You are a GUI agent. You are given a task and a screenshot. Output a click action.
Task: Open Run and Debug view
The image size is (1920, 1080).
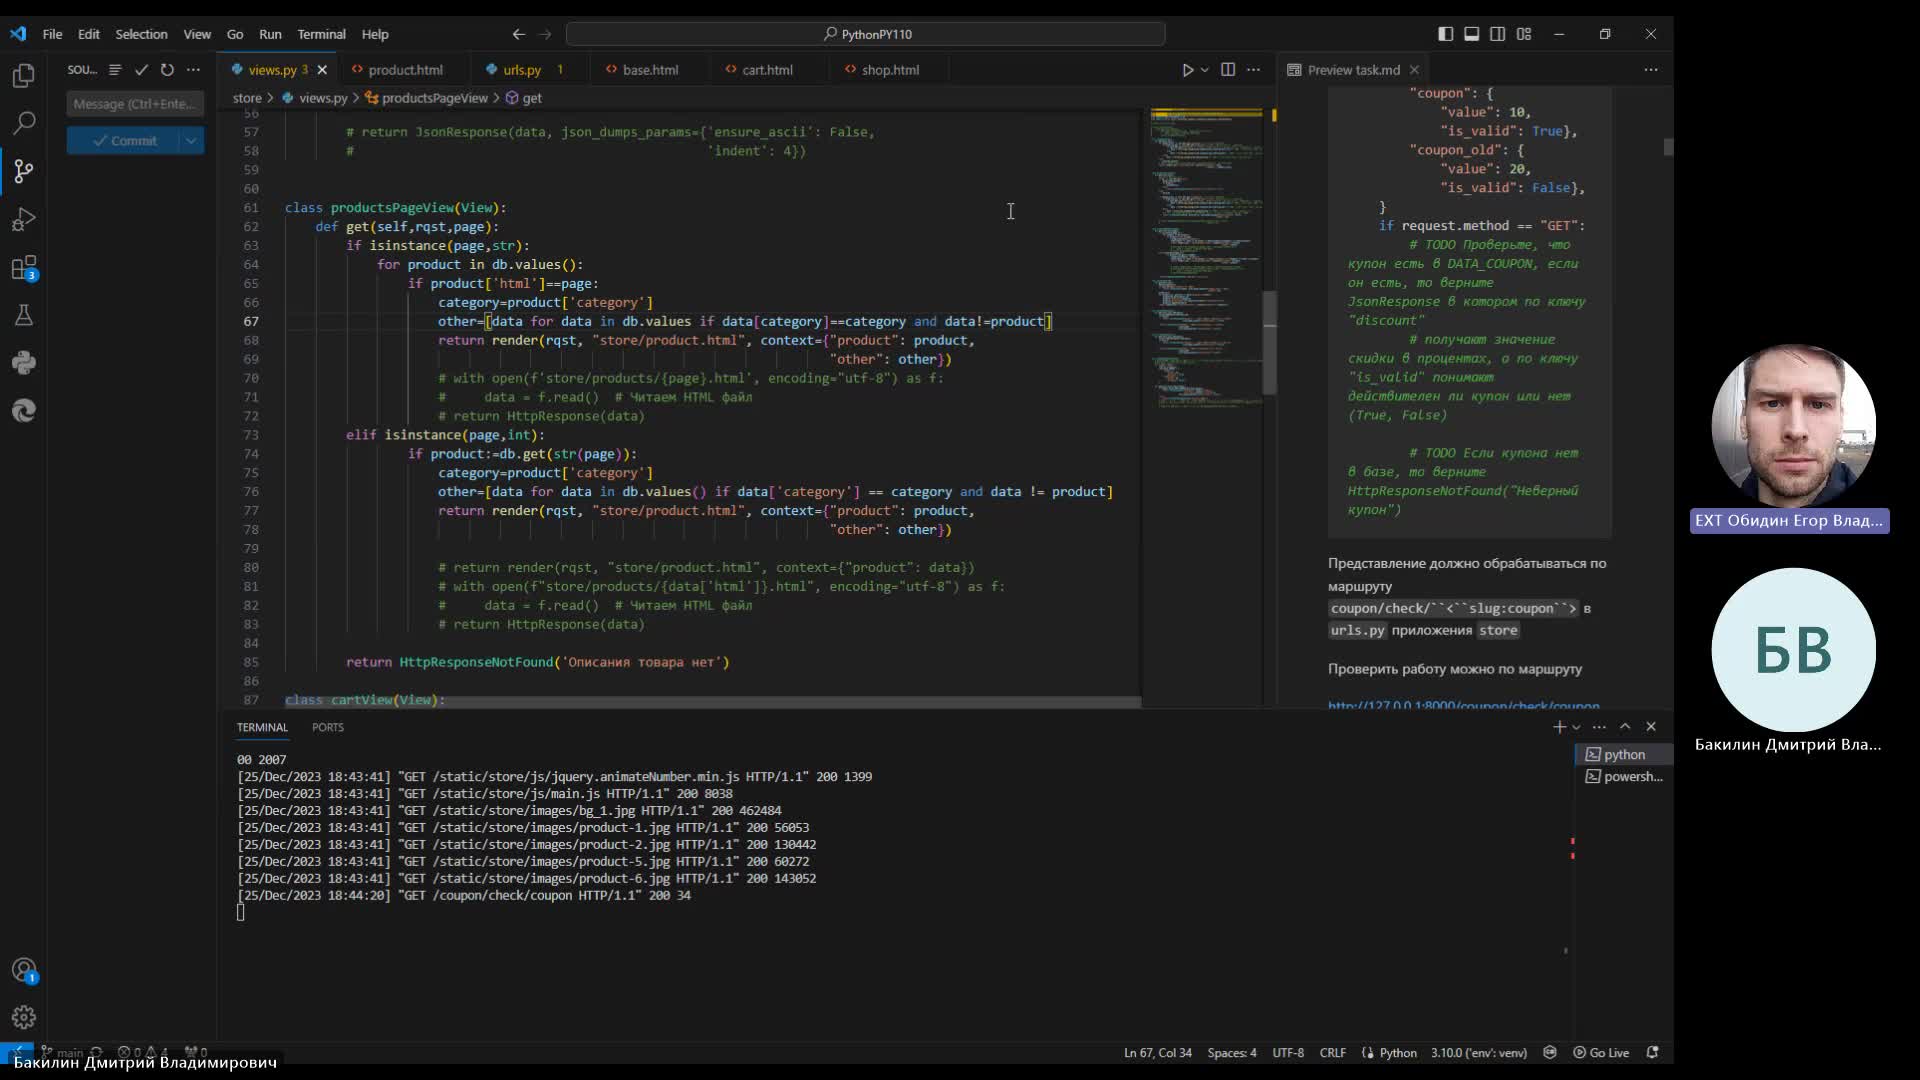(24, 219)
